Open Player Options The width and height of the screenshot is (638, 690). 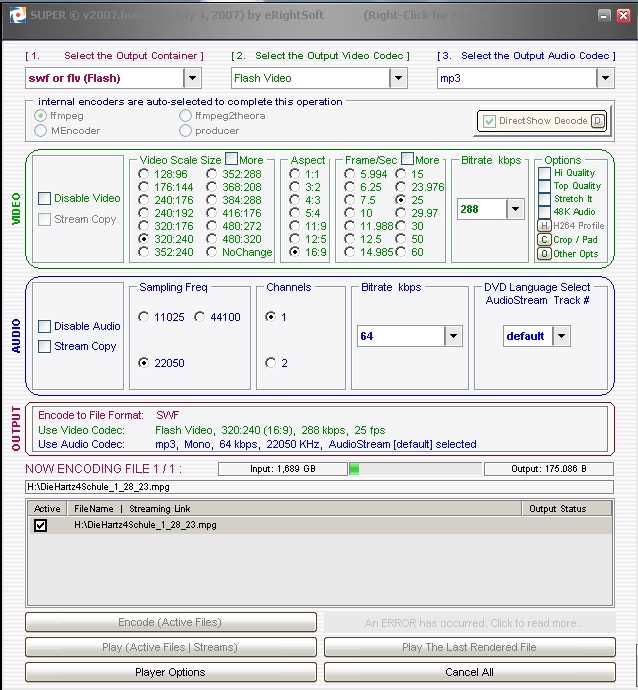pyautogui.click(x=170, y=672)
